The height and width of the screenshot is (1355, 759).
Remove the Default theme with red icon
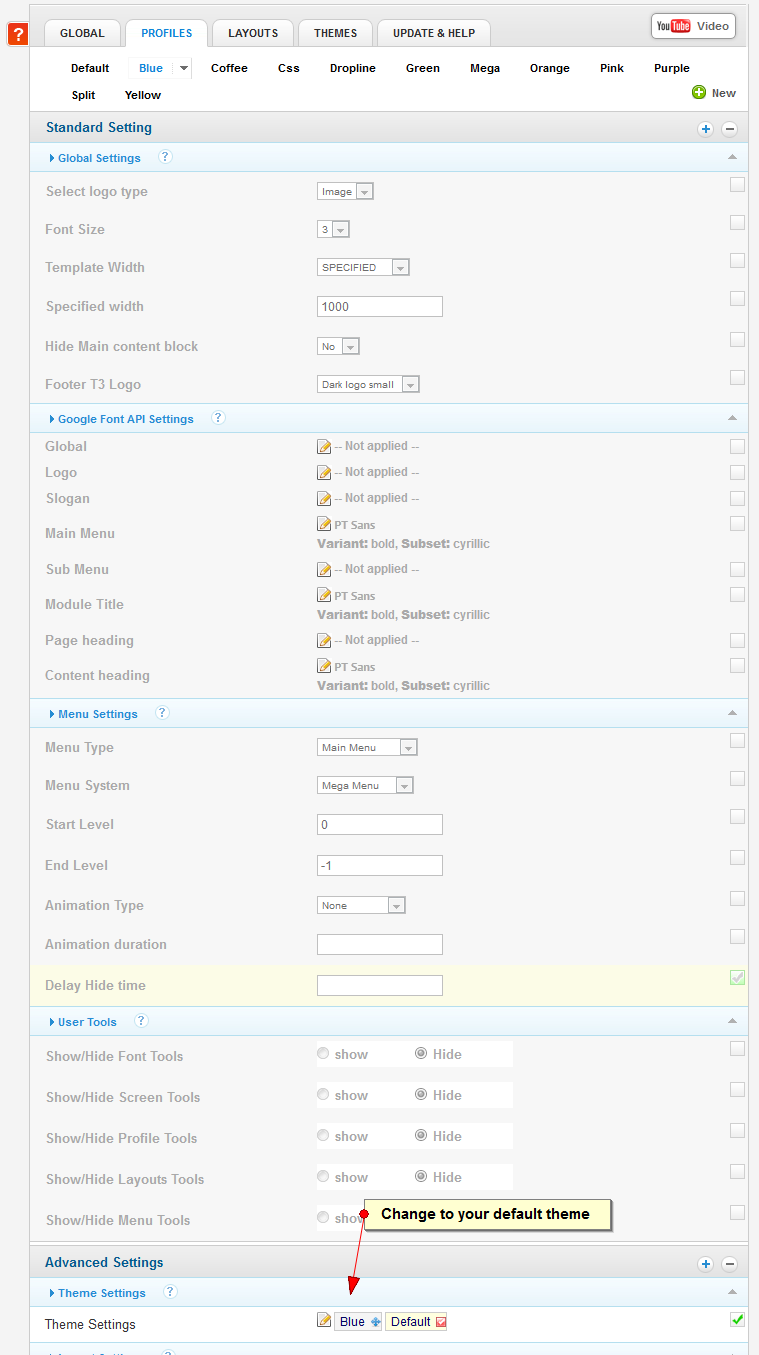coord(441,1322)
